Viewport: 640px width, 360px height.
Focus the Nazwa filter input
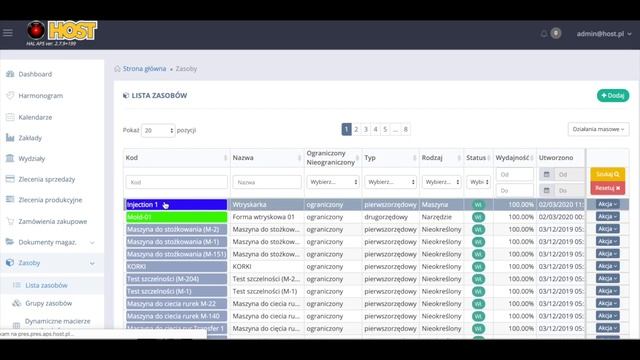(267, 182)
